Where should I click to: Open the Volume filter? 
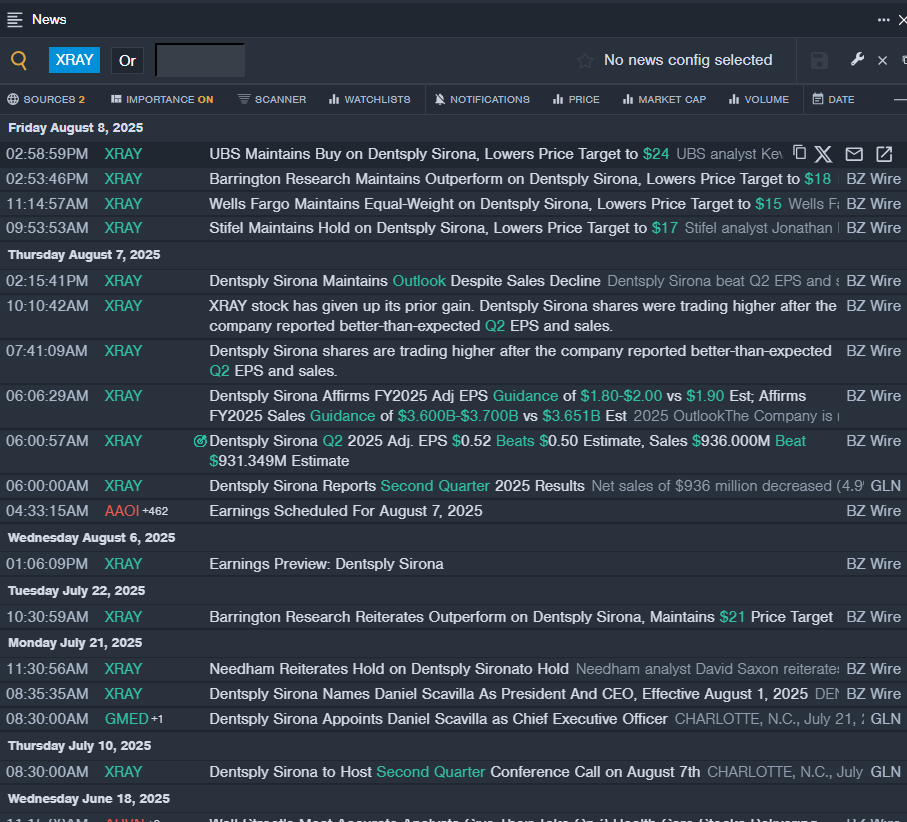tap(759, 99)
